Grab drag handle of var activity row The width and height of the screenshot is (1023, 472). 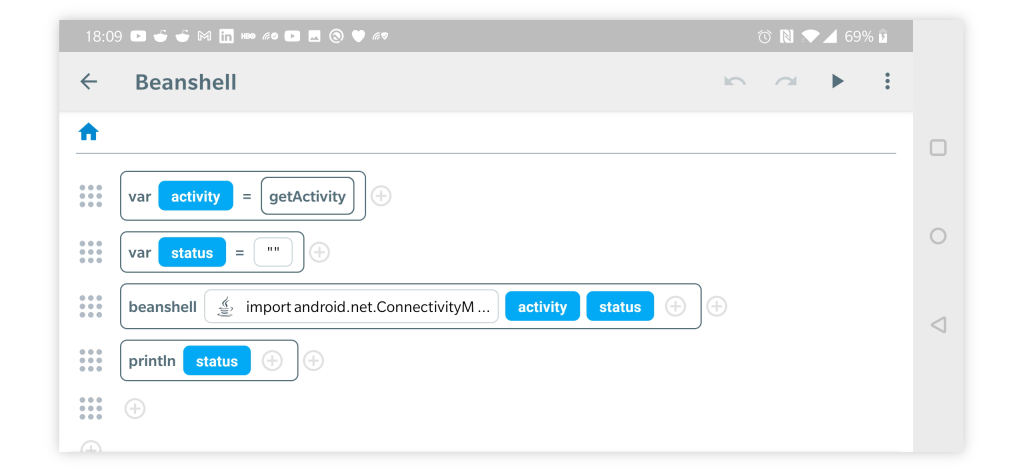pyautogui.click(x=91, y=196)
